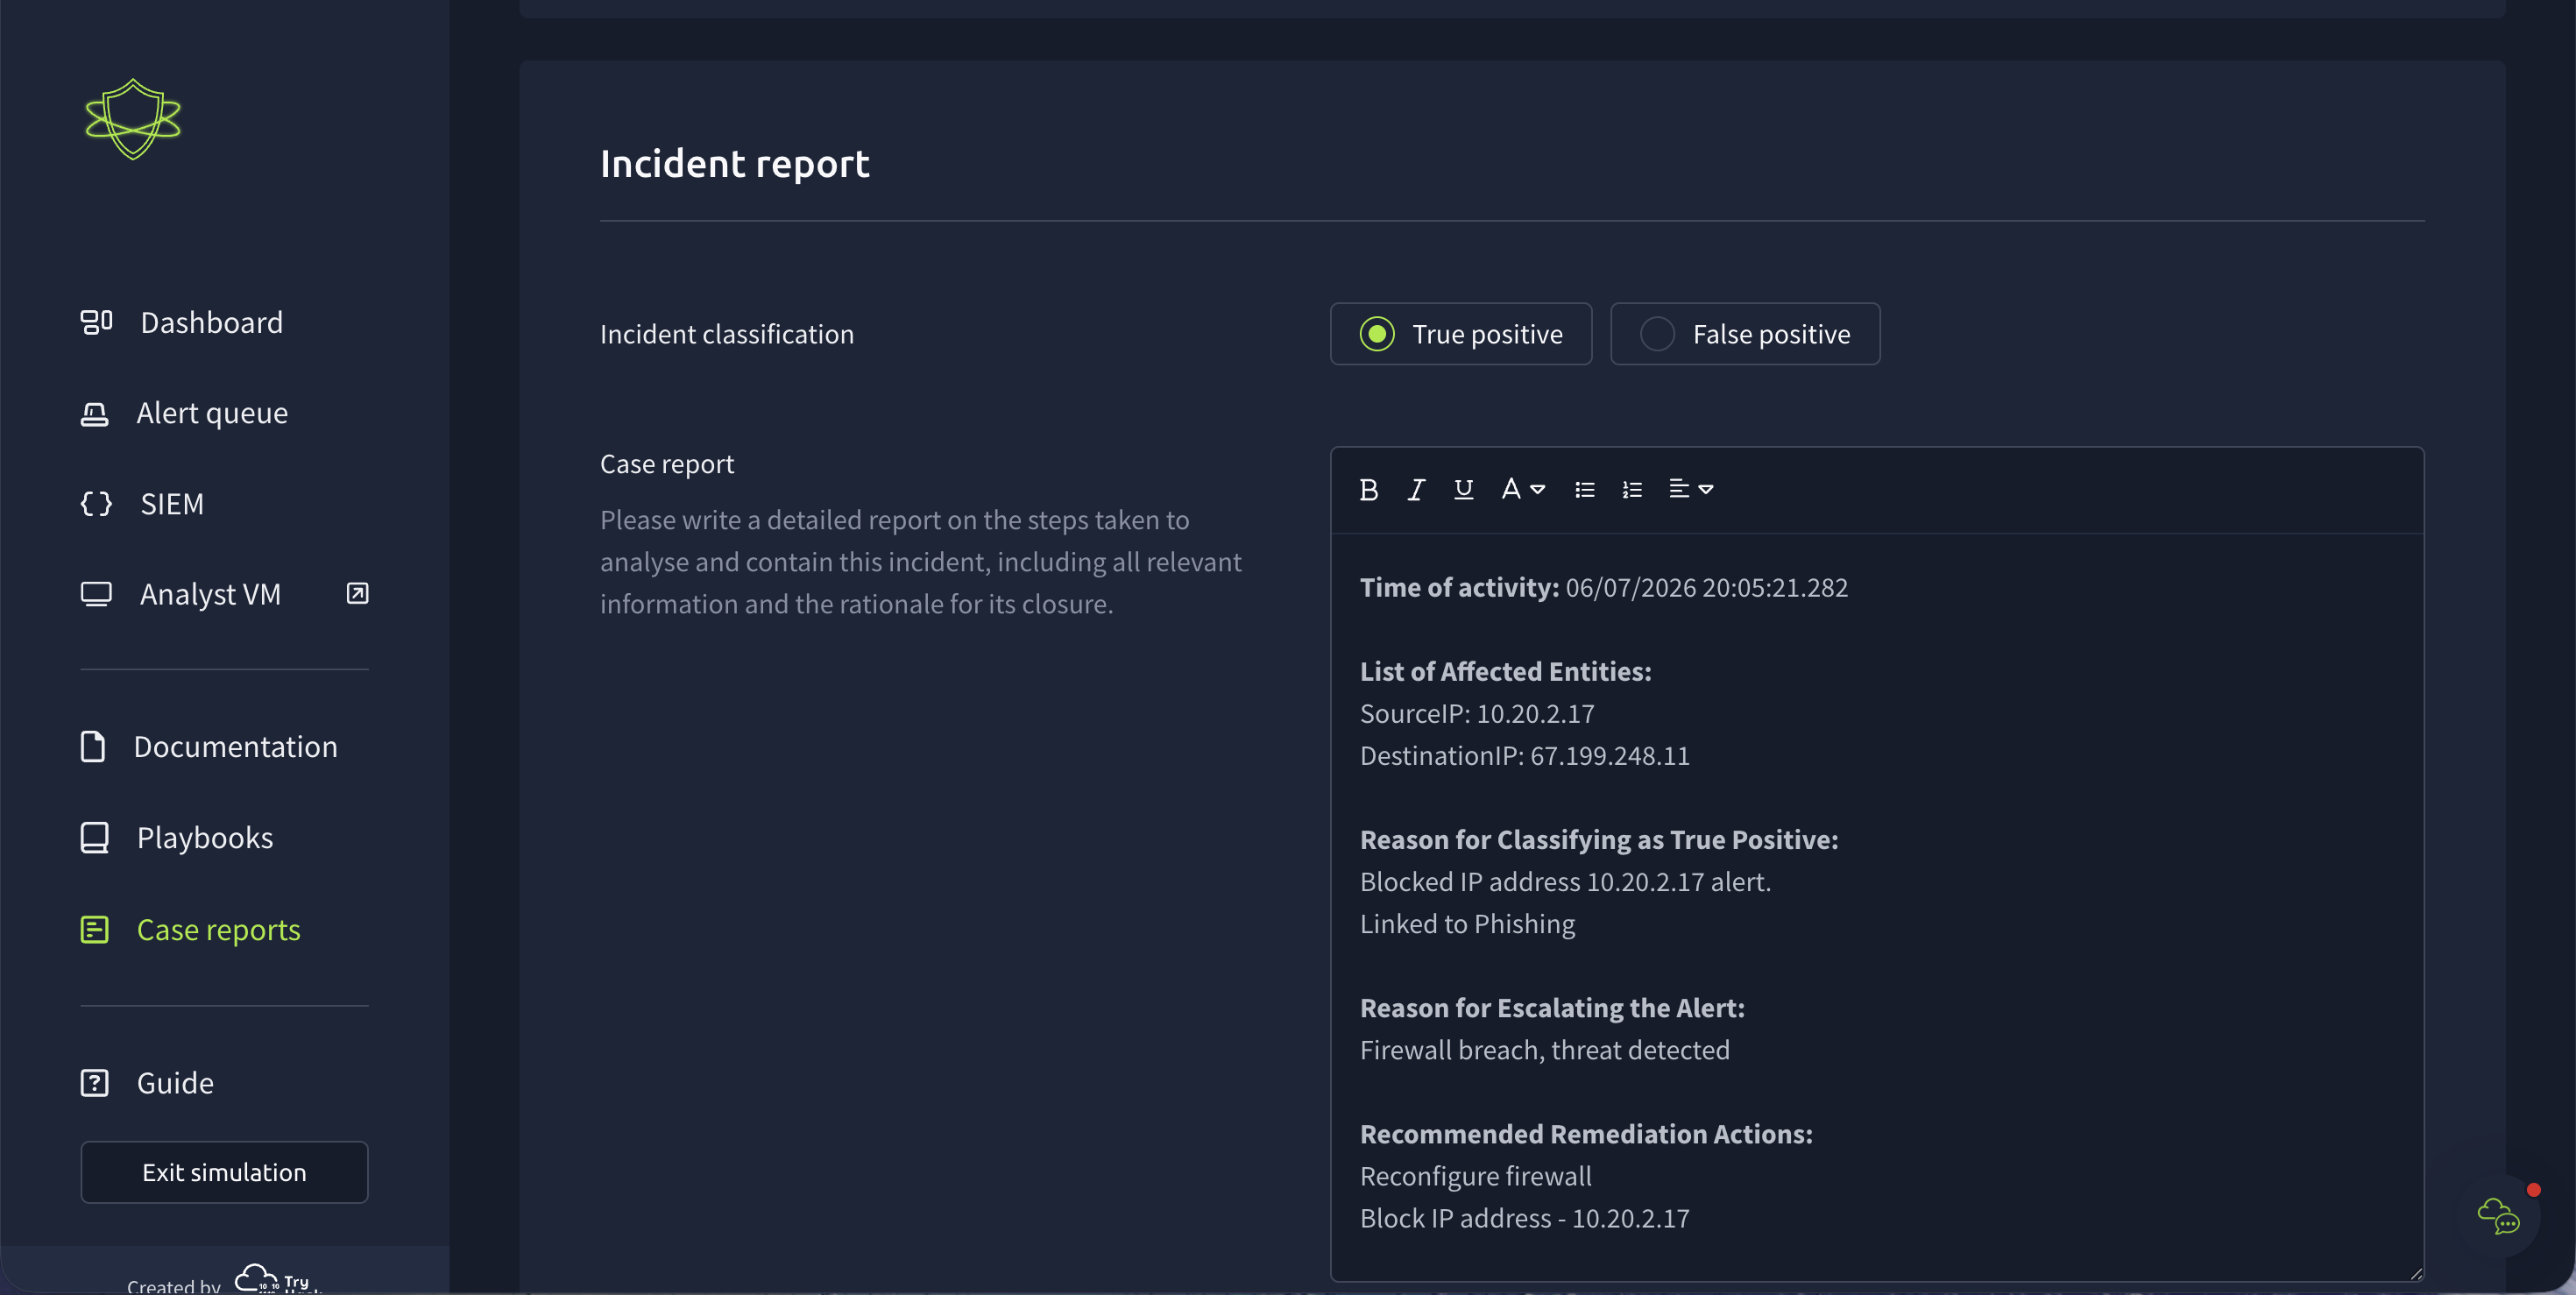Launch the Analyst VM

point(210,594)
